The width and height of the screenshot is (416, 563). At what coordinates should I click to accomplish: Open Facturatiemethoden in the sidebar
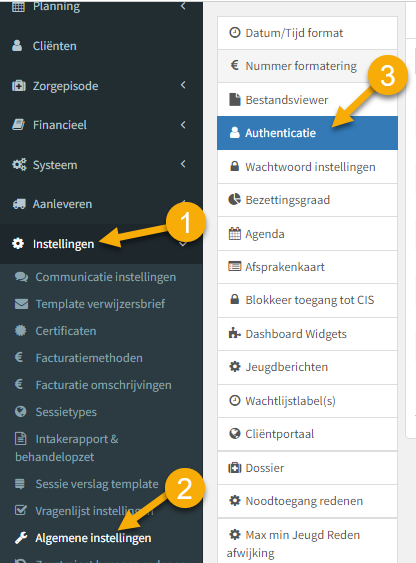click(89, 358)
